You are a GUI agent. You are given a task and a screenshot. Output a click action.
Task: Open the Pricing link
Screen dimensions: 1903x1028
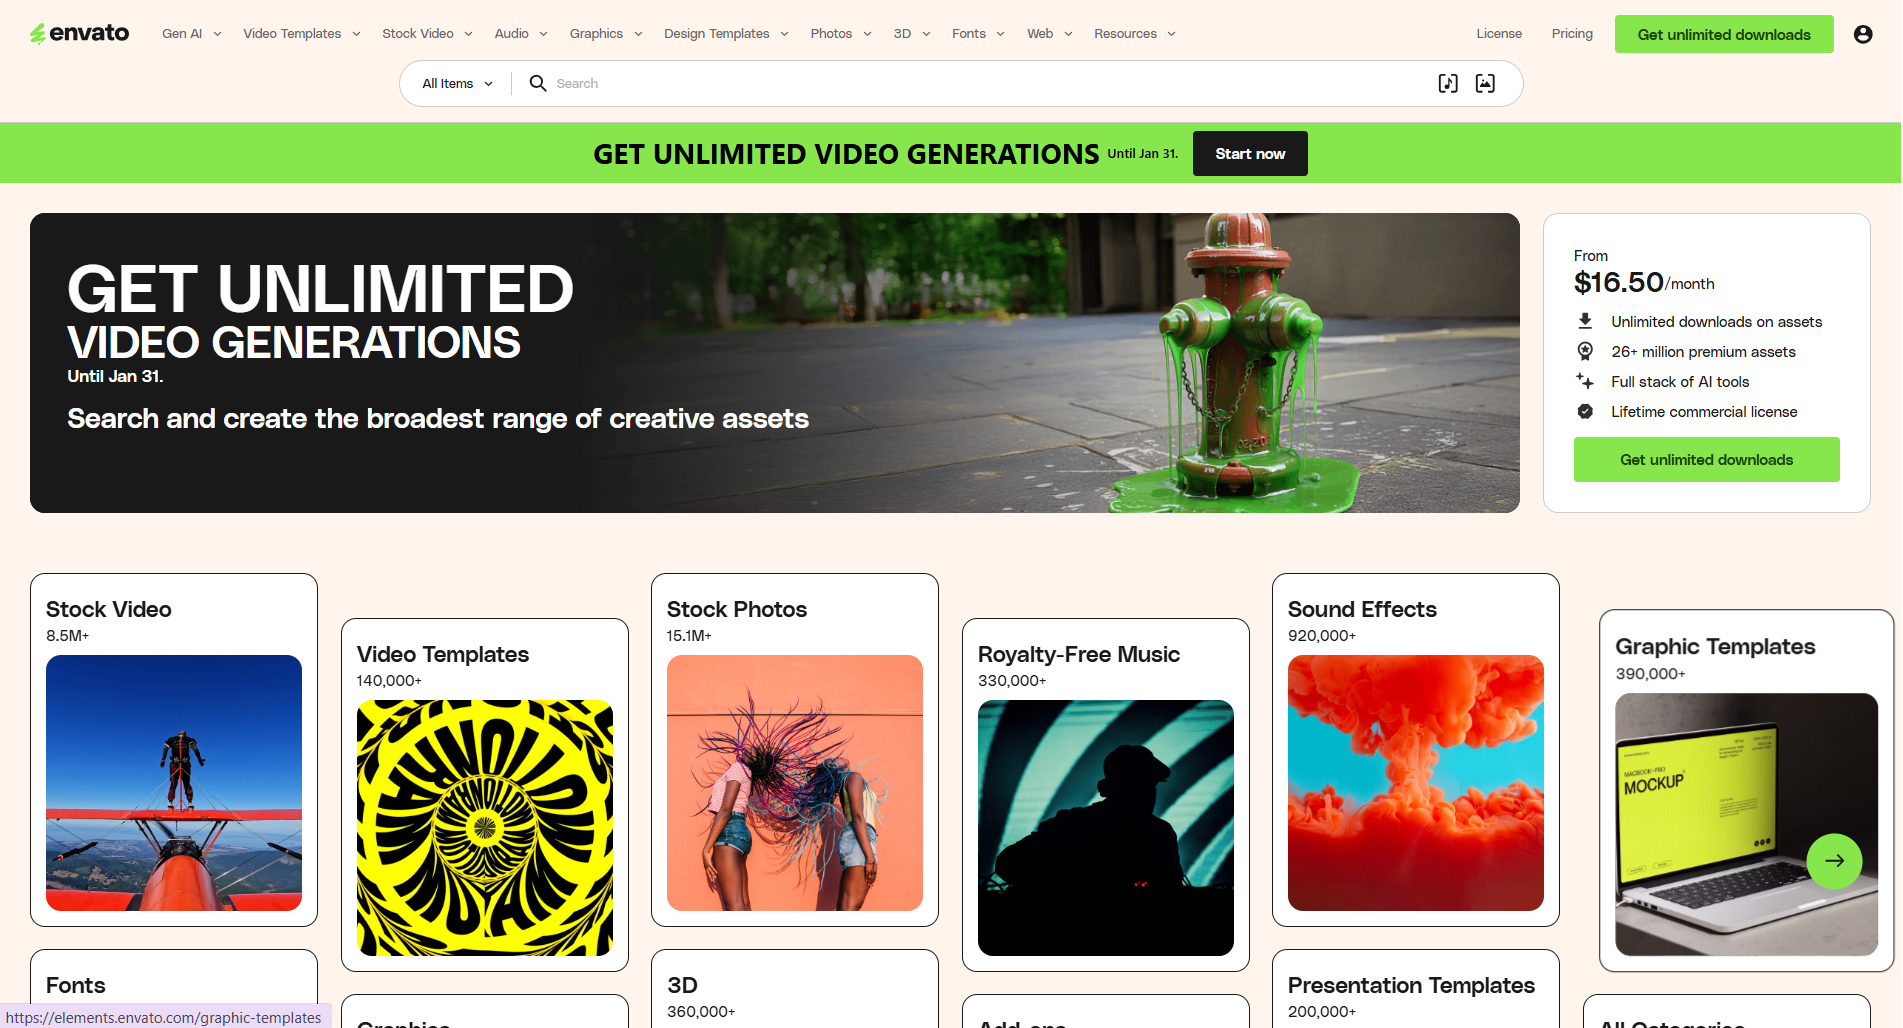click(x=1571, y=34)
